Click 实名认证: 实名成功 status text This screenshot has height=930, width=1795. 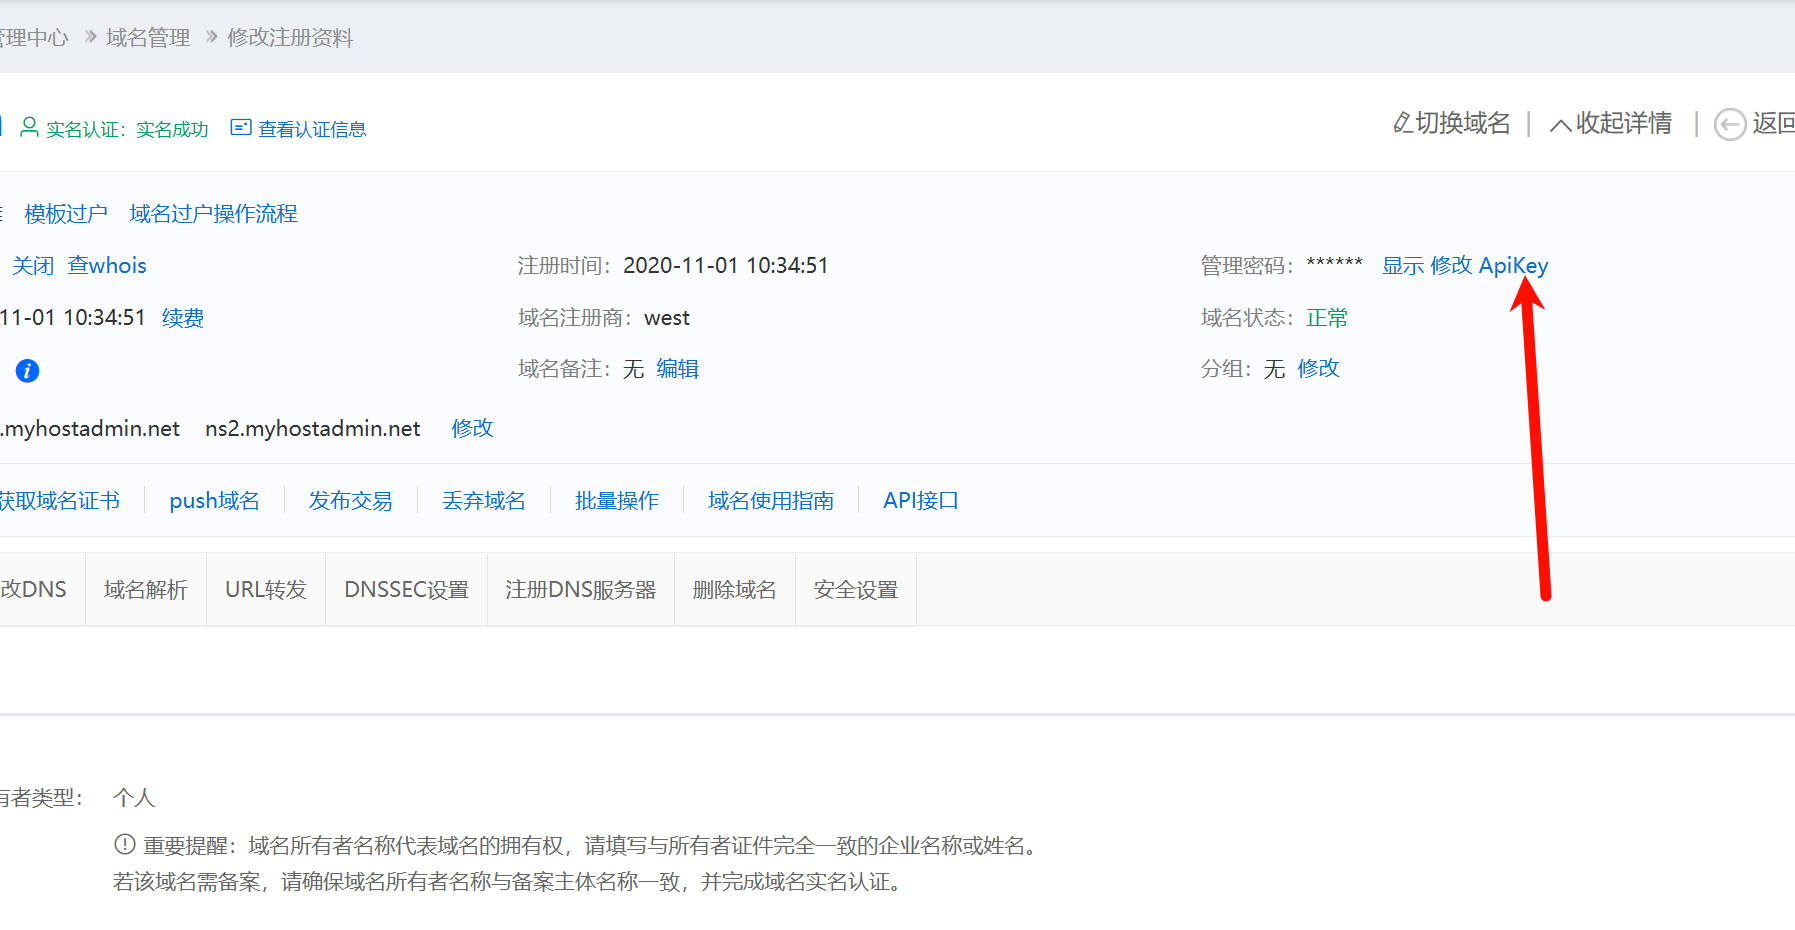point(127,129)
